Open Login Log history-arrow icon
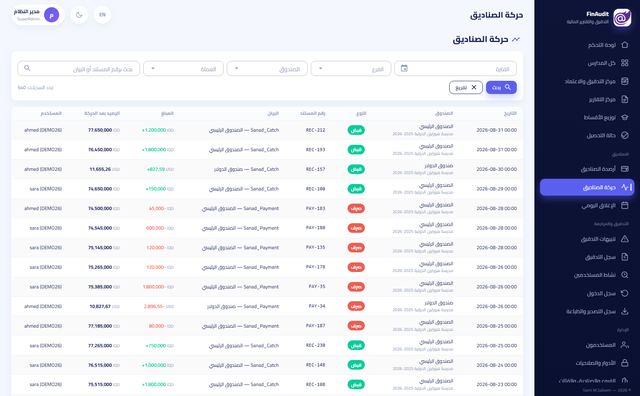 (624, 293)
